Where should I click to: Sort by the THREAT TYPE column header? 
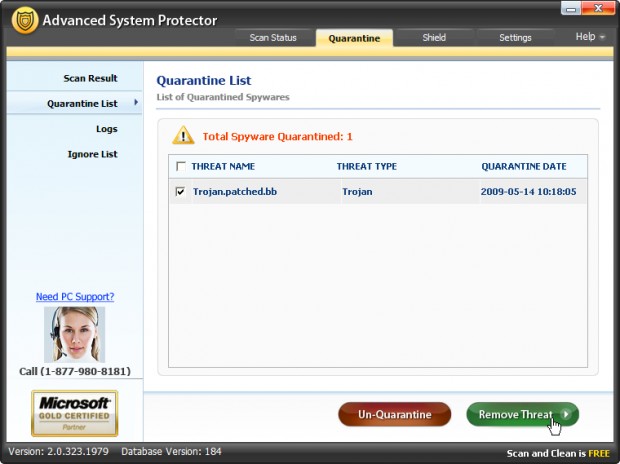(367, 167)
